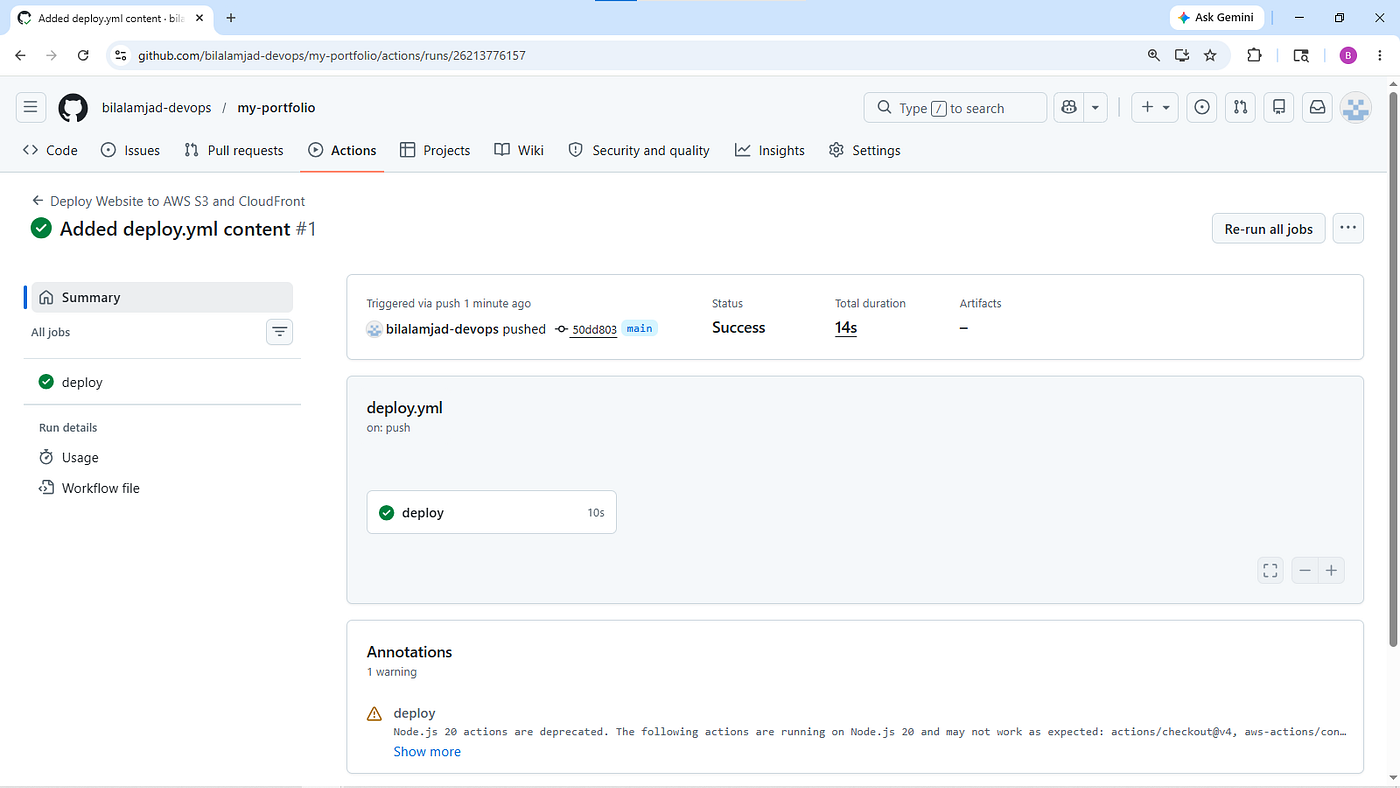Click Ask Gemini button
Viewport: 1400px width, 788px height.
pyautogui.click(x=1216, y=18)
